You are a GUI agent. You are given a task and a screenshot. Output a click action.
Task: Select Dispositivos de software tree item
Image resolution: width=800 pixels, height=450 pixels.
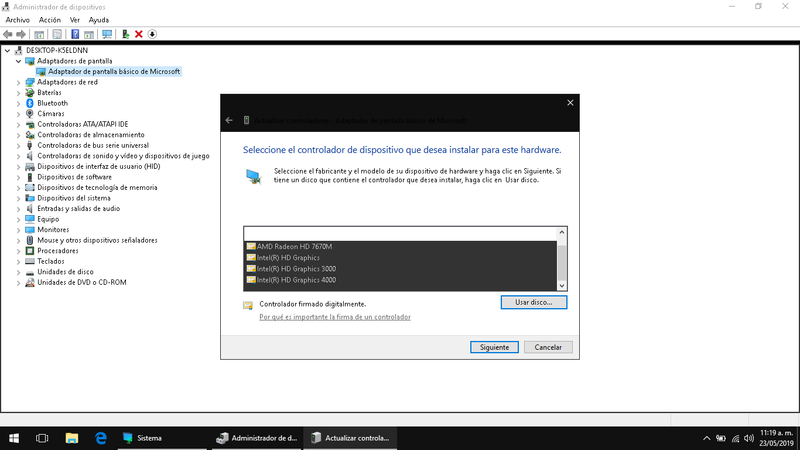(74, 177)
